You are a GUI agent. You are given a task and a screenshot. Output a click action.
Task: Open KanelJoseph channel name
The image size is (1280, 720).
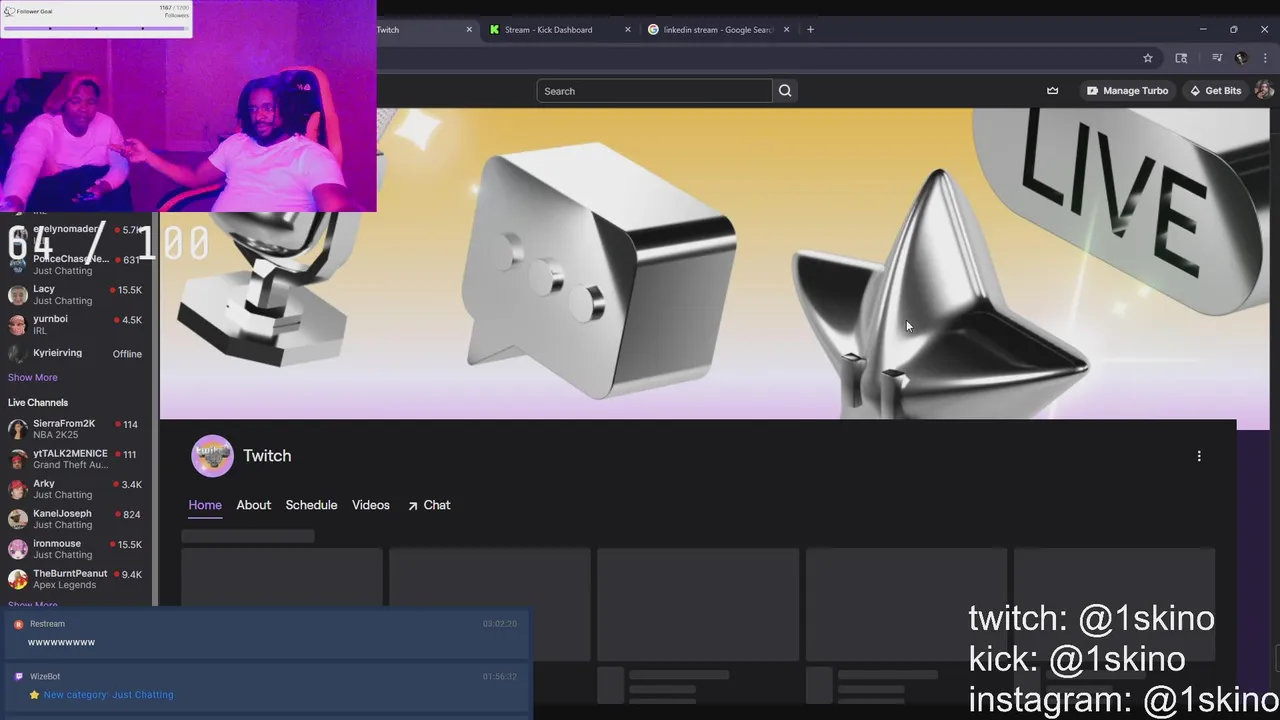coord(62,514)
